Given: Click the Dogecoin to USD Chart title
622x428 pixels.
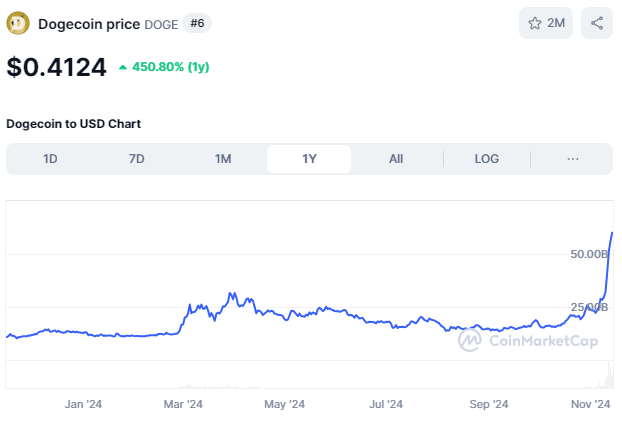Looking at the screenshot, I should click(73, 124).
